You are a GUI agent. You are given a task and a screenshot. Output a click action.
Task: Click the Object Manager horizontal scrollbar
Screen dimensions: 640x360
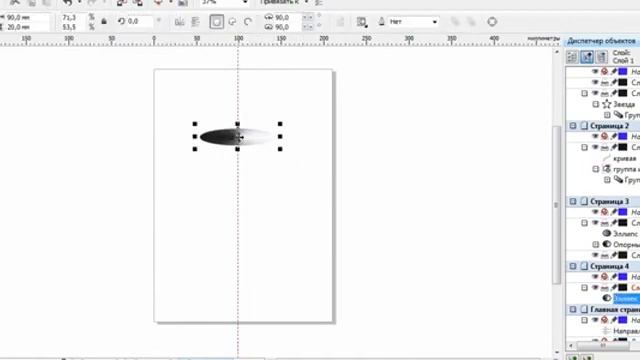coord(603,346)
